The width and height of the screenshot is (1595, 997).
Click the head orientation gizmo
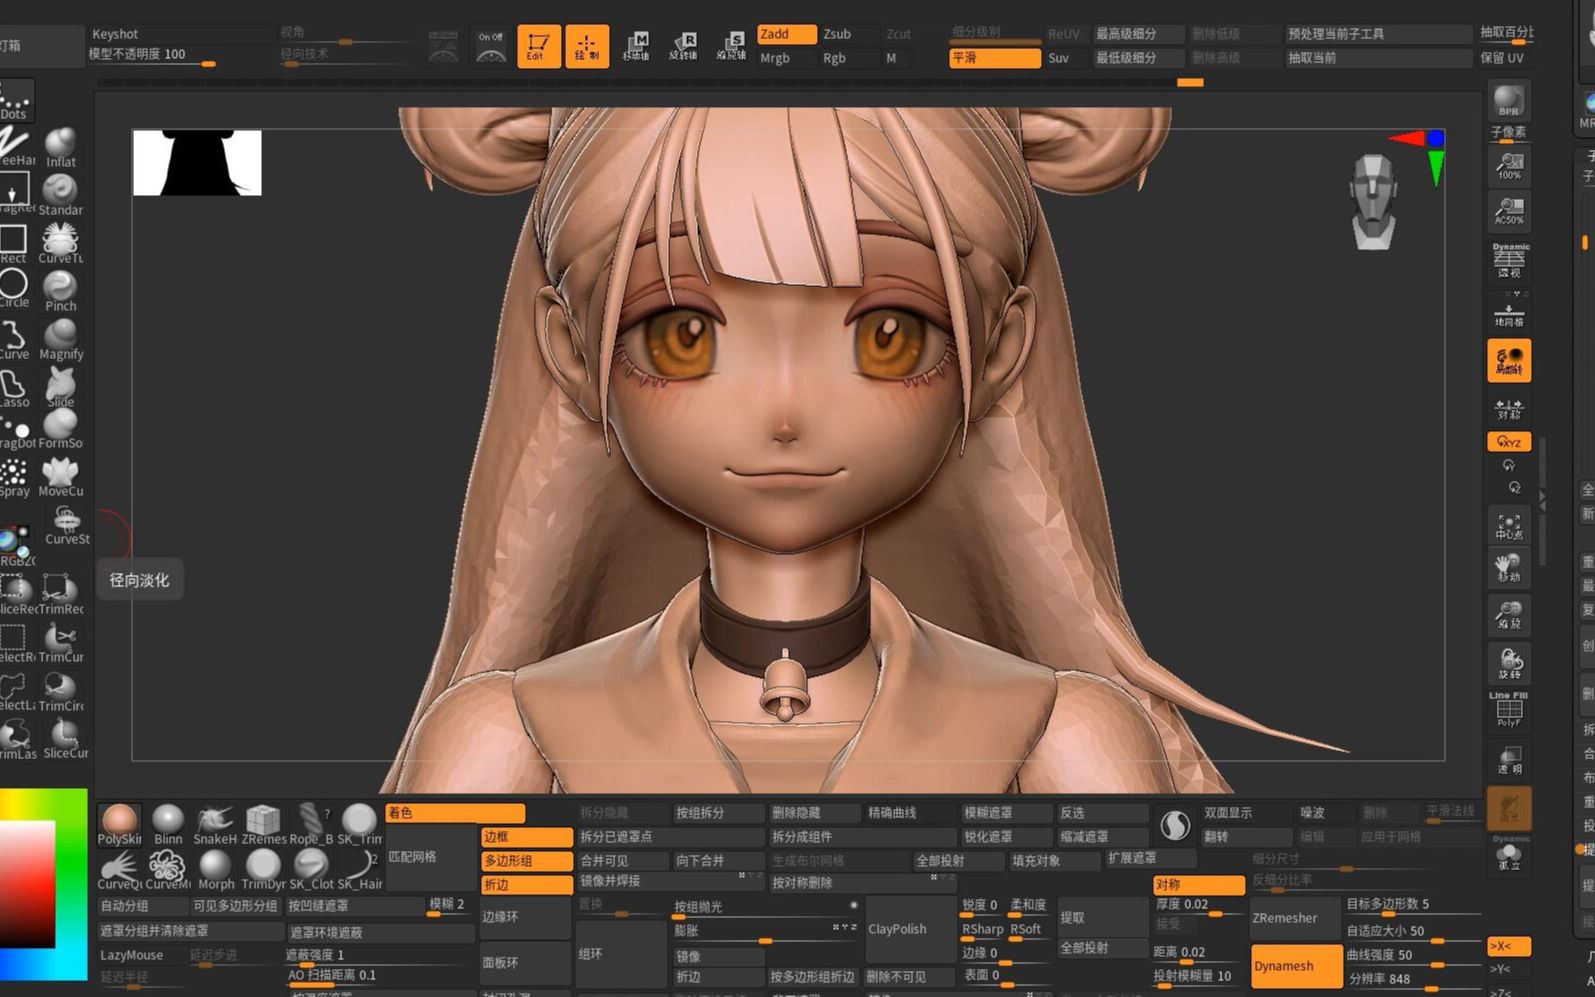[1373, 202]
